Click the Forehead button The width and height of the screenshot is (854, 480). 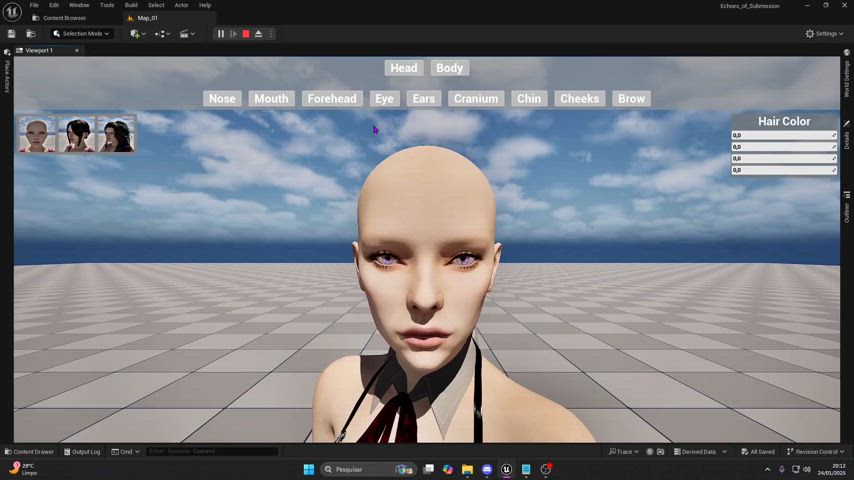(332, 99)
